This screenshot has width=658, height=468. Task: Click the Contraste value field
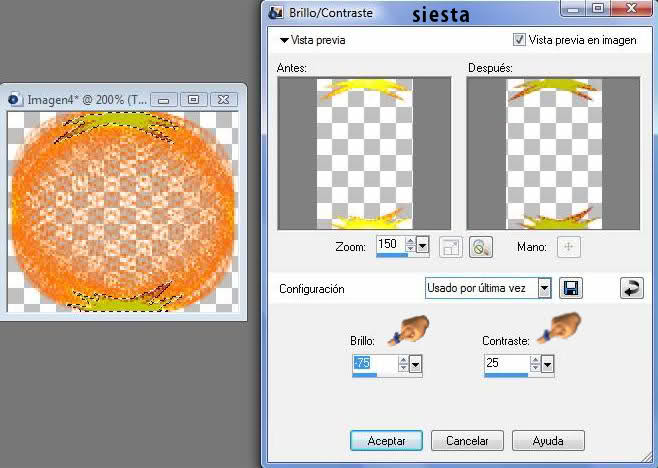click(x=507, y=363)
